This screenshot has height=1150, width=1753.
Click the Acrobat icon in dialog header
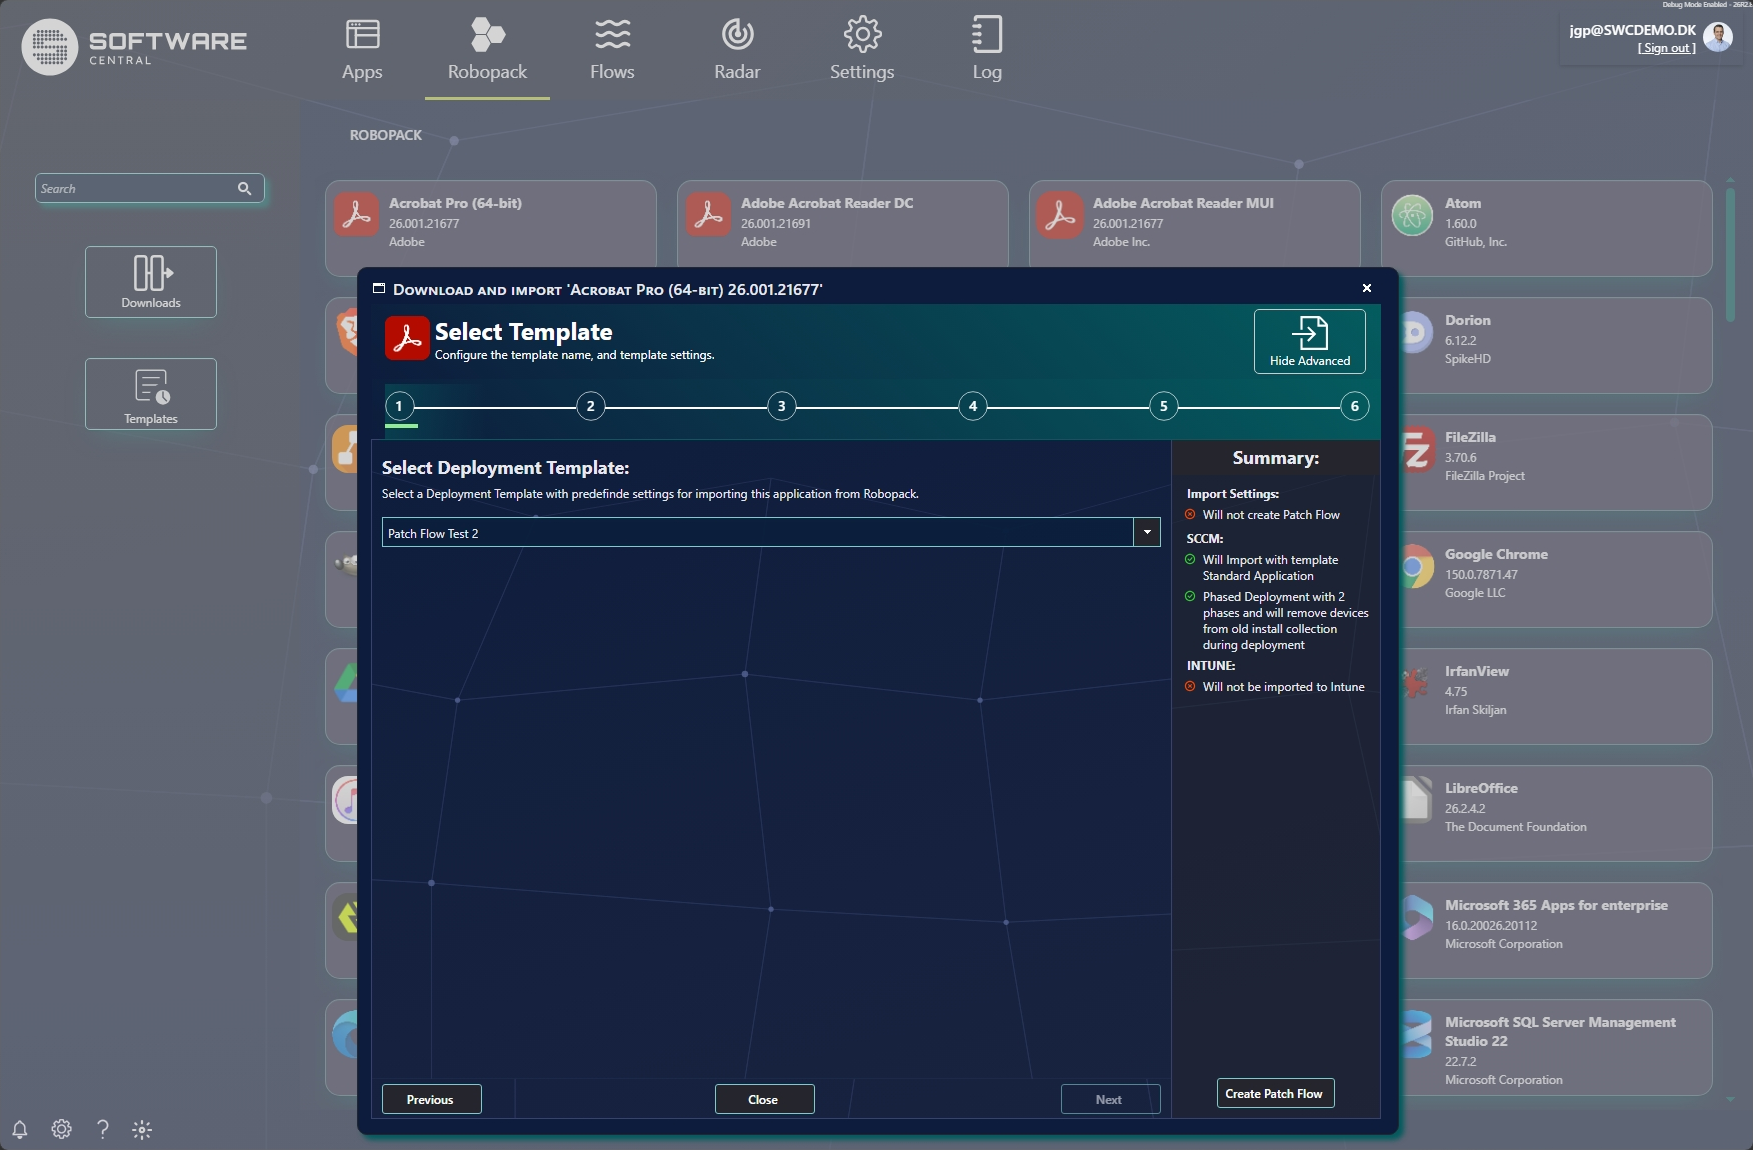pyautogui.click(x=407, y=338)
